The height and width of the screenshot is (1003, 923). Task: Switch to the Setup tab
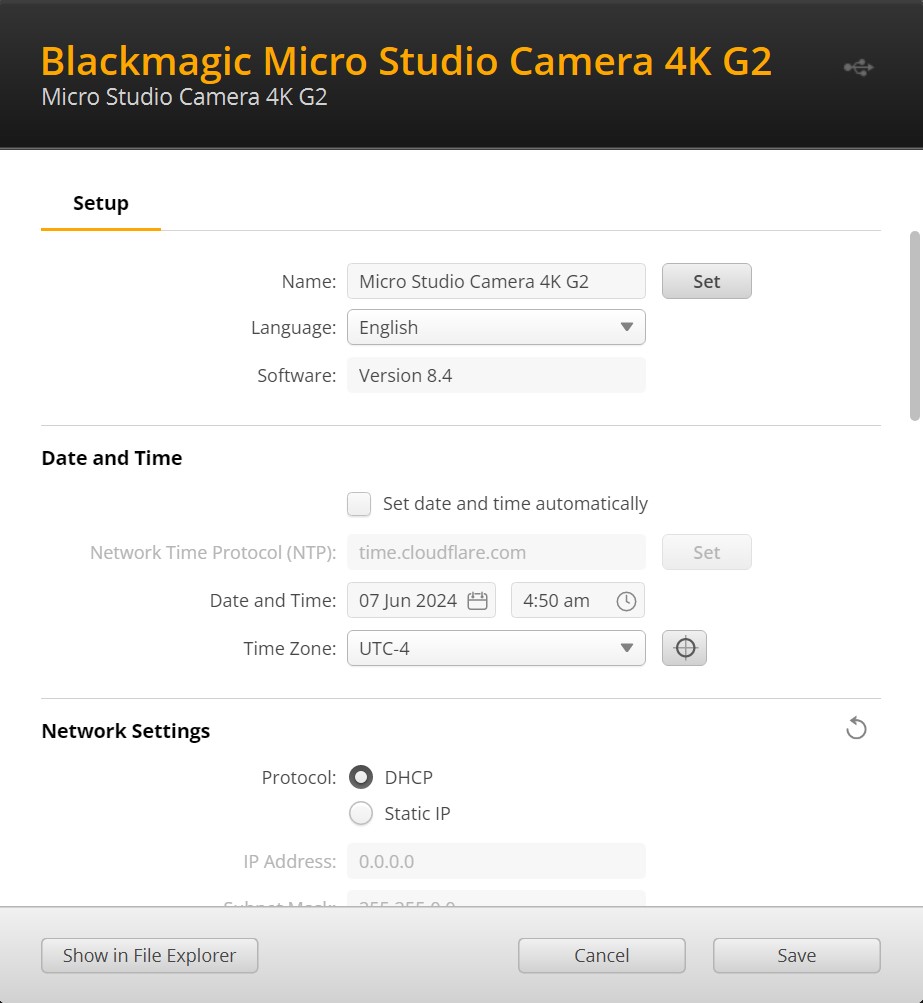click(x=101, y=203)
